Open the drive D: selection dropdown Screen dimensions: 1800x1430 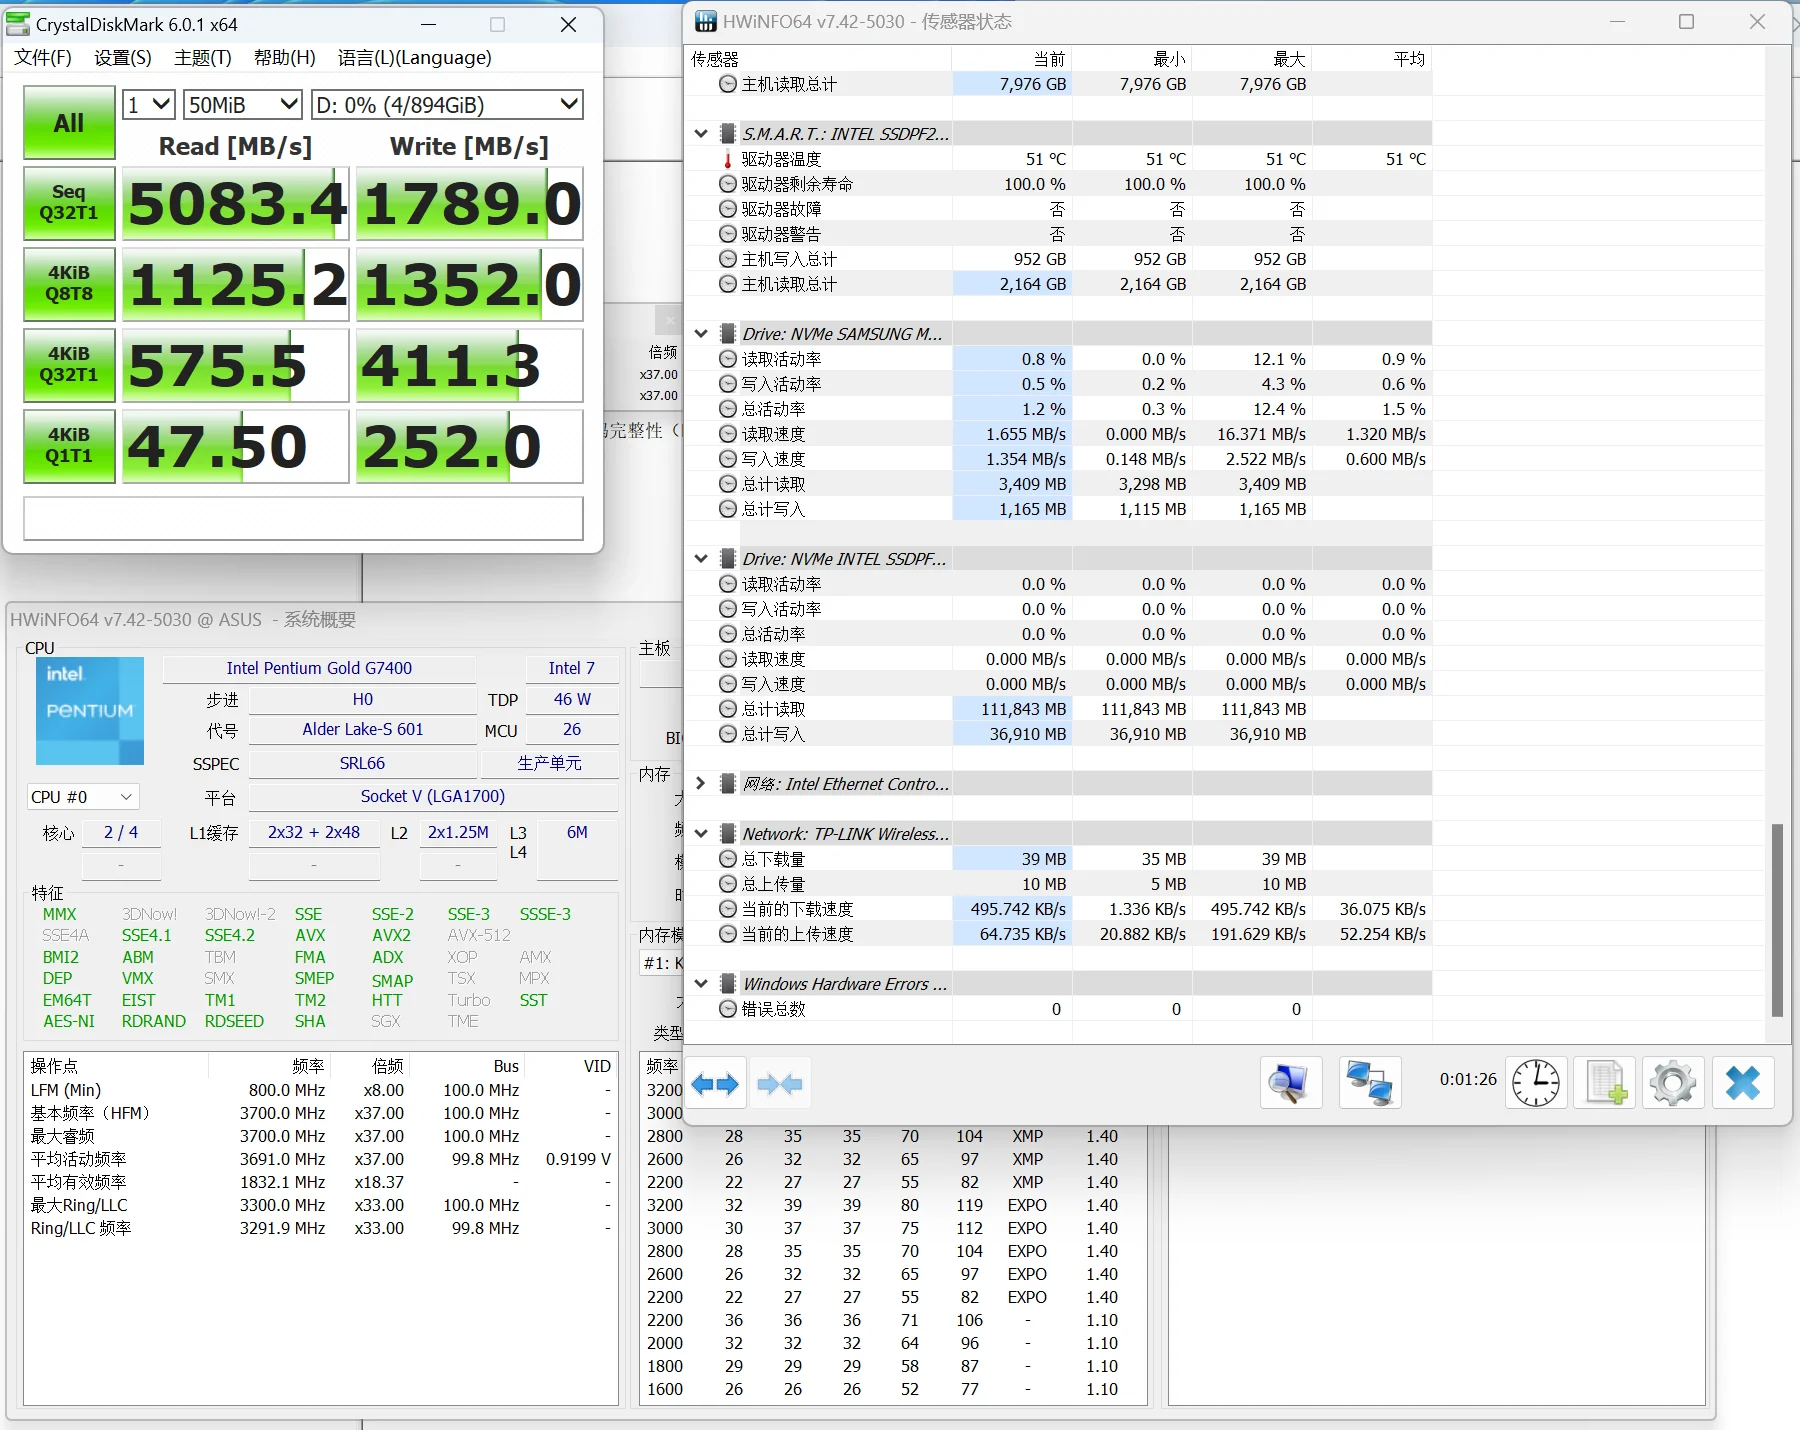[x=446, y=105]
